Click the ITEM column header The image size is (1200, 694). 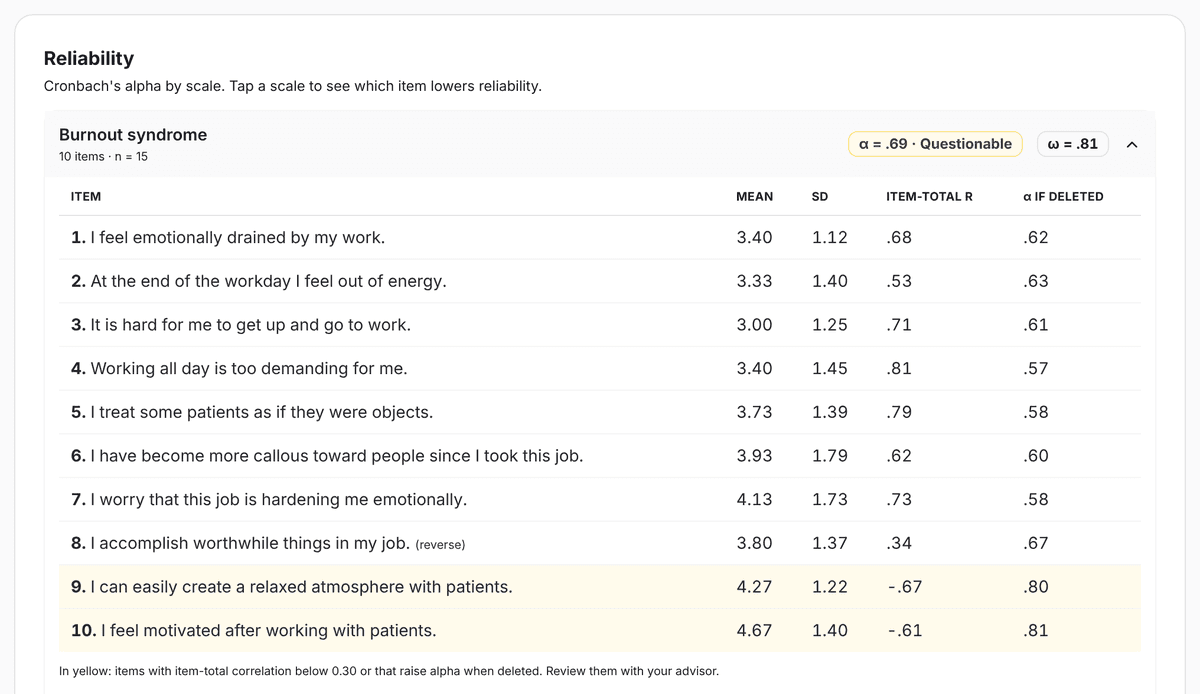coord(86,197)
